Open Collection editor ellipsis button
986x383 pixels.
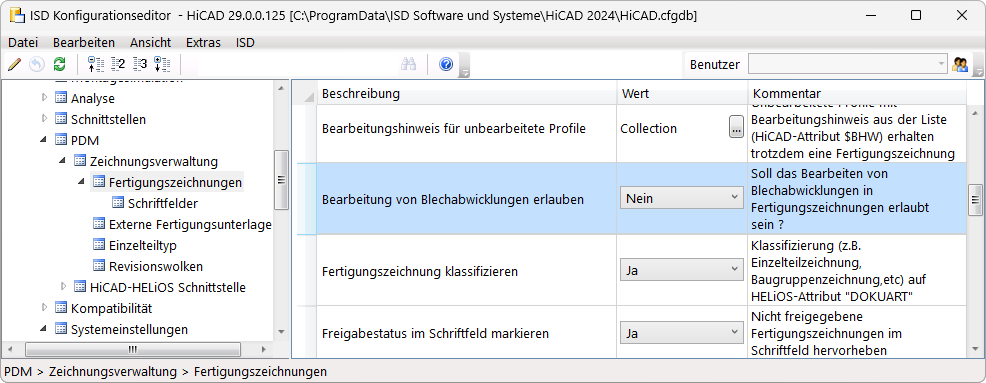[736, 128]
